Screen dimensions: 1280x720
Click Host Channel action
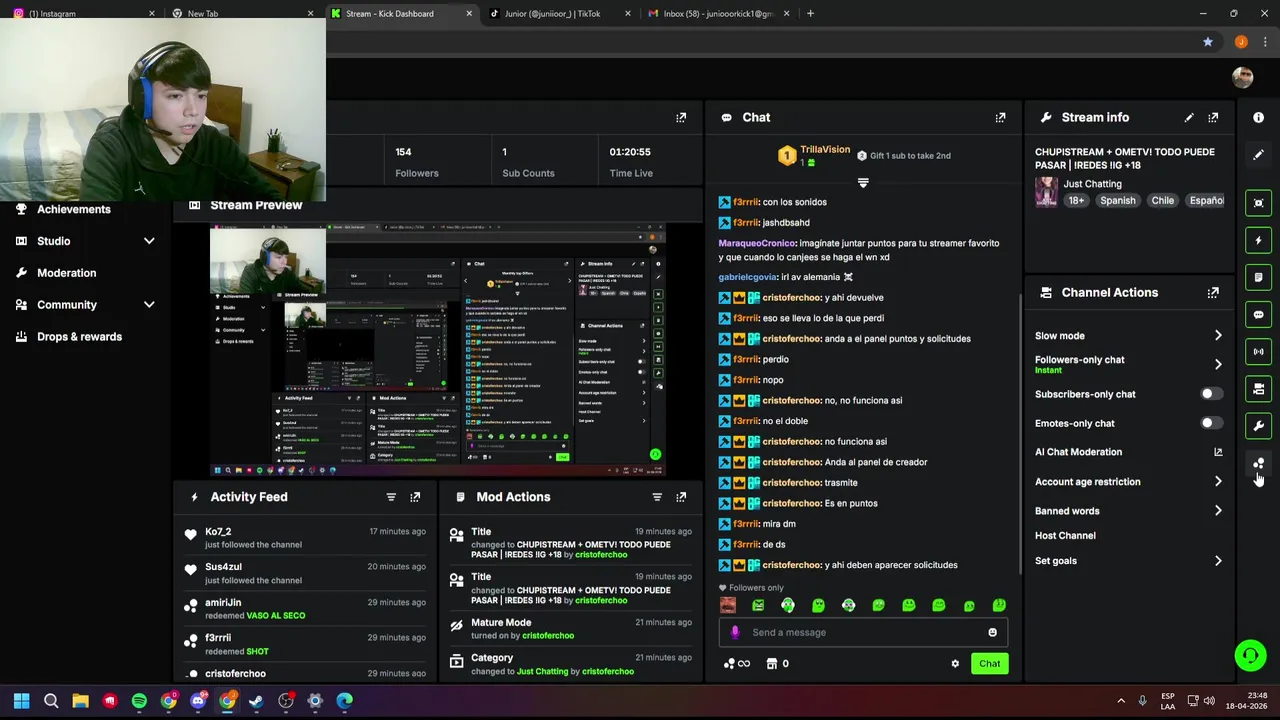pyautogui.click(x=1065, y=536)
